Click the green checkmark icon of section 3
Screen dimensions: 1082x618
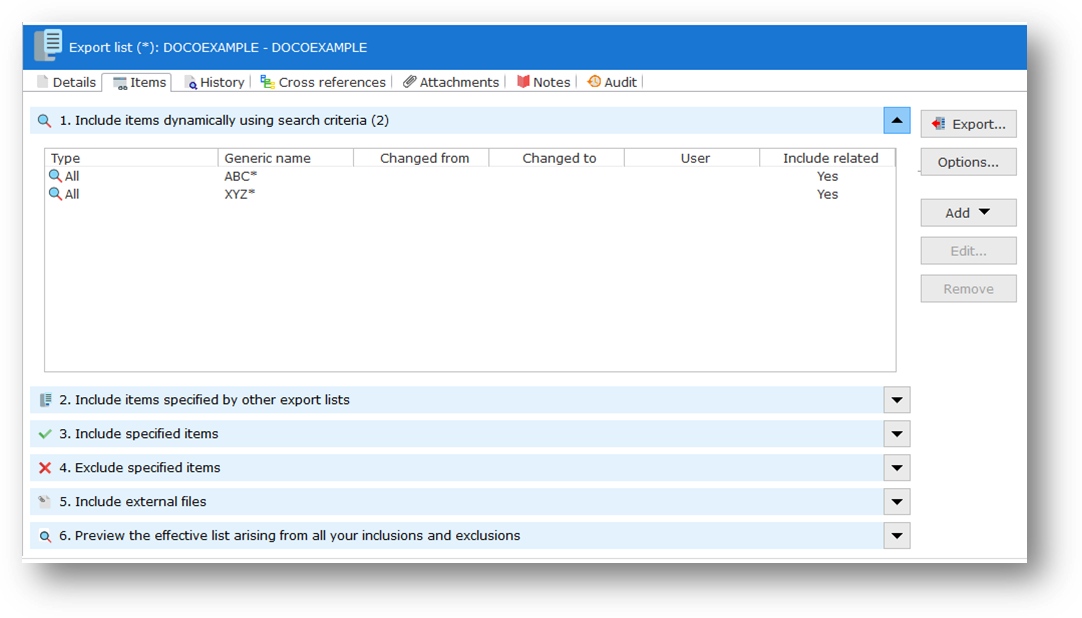[x=46, y=434]
